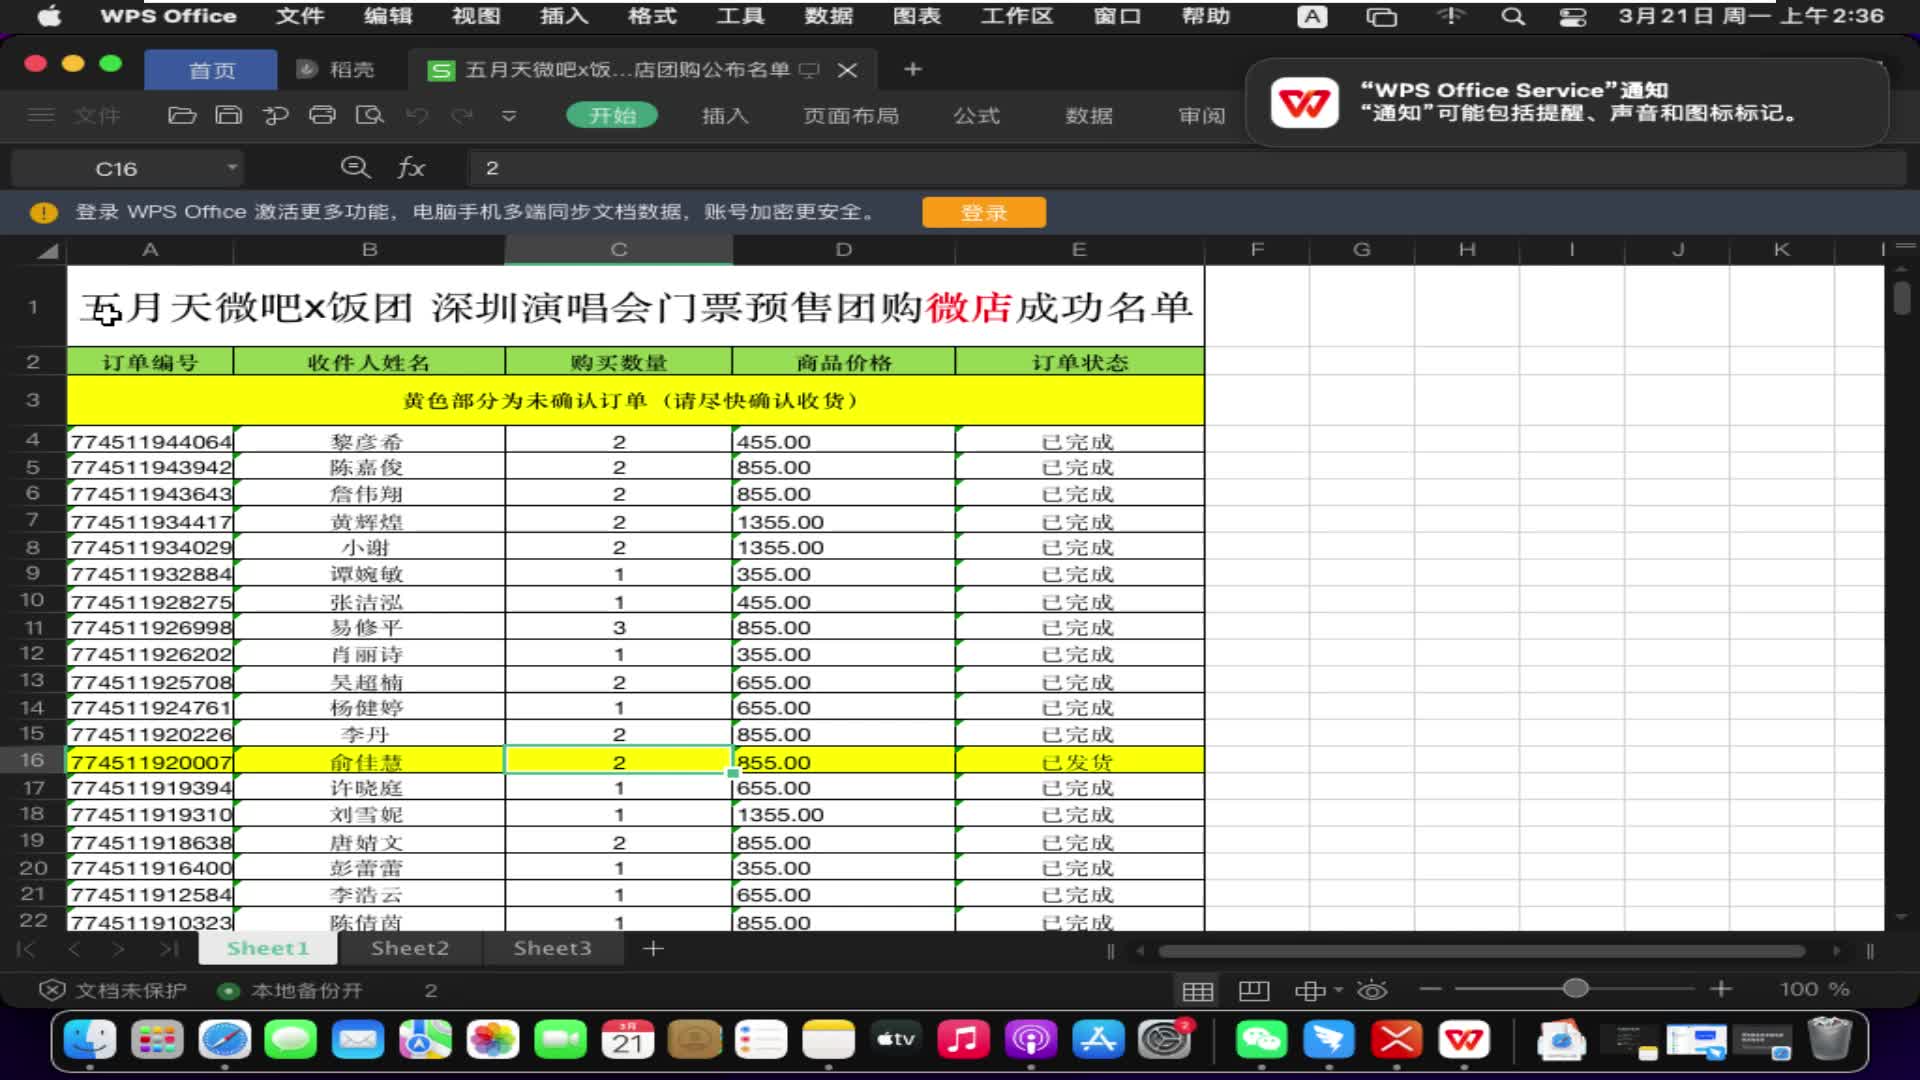Open file folder icon in toolbar
This screenshot has height=1080, width=1920.
[x=181, y=115]
